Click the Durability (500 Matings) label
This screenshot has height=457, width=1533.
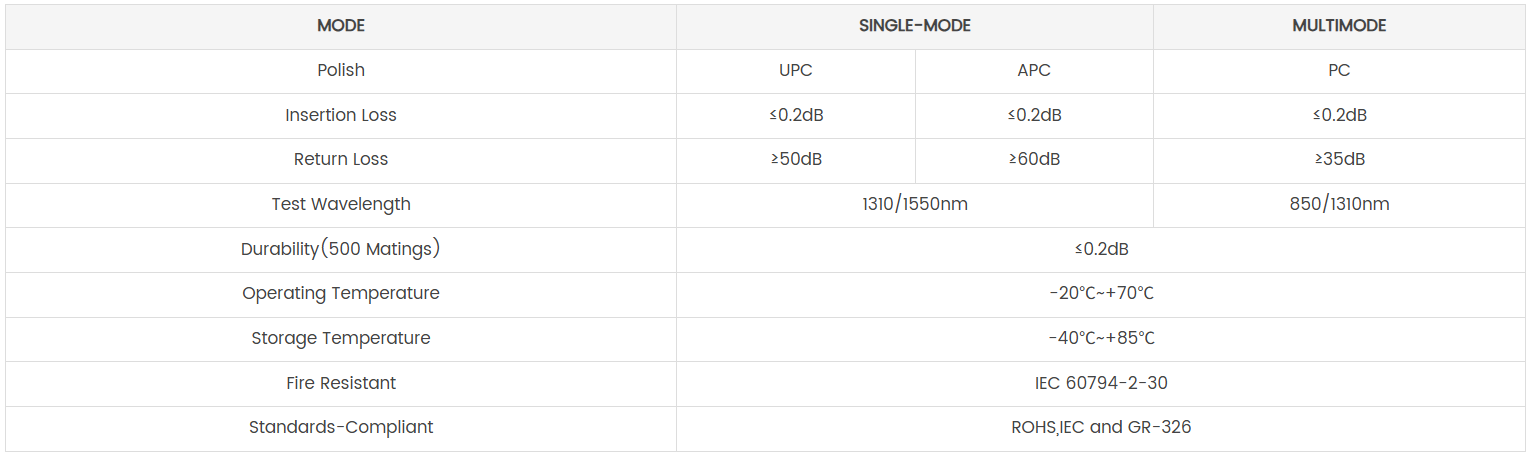[341, 250]
